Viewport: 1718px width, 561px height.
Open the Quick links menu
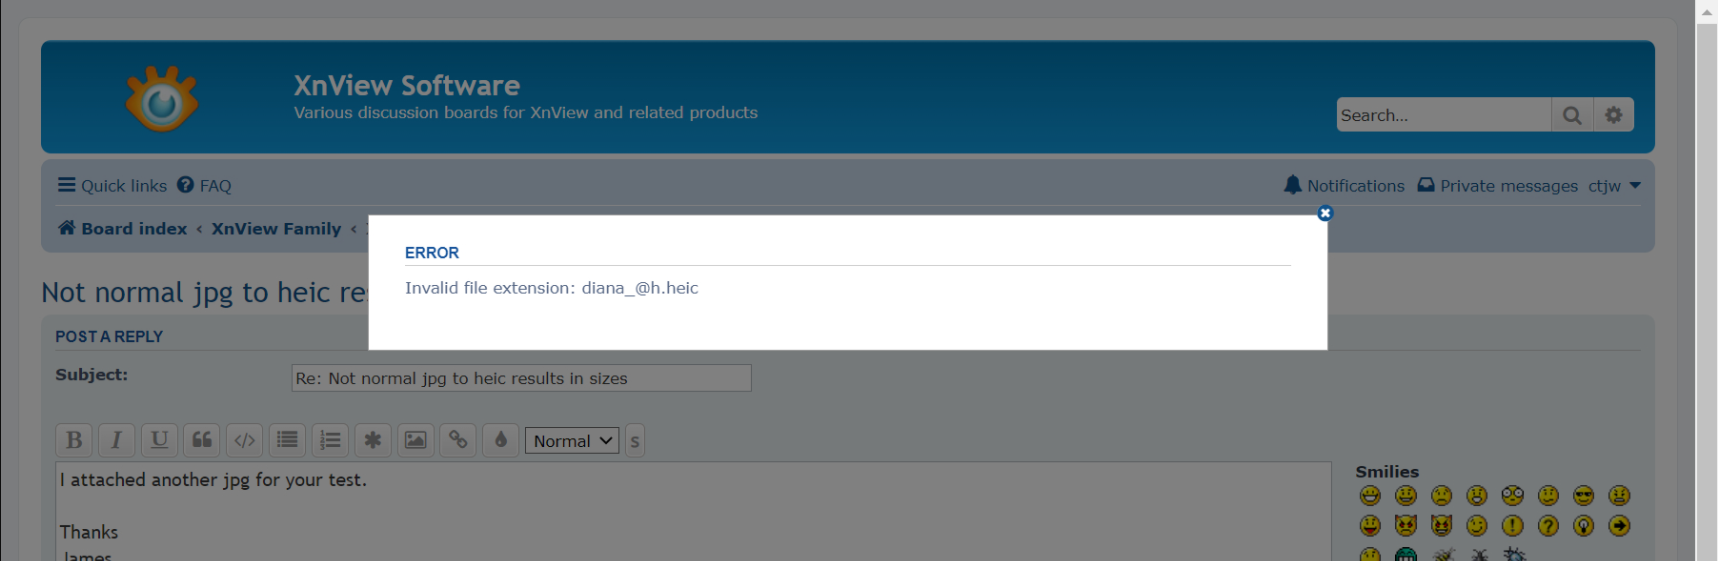[x=112, y=186]
